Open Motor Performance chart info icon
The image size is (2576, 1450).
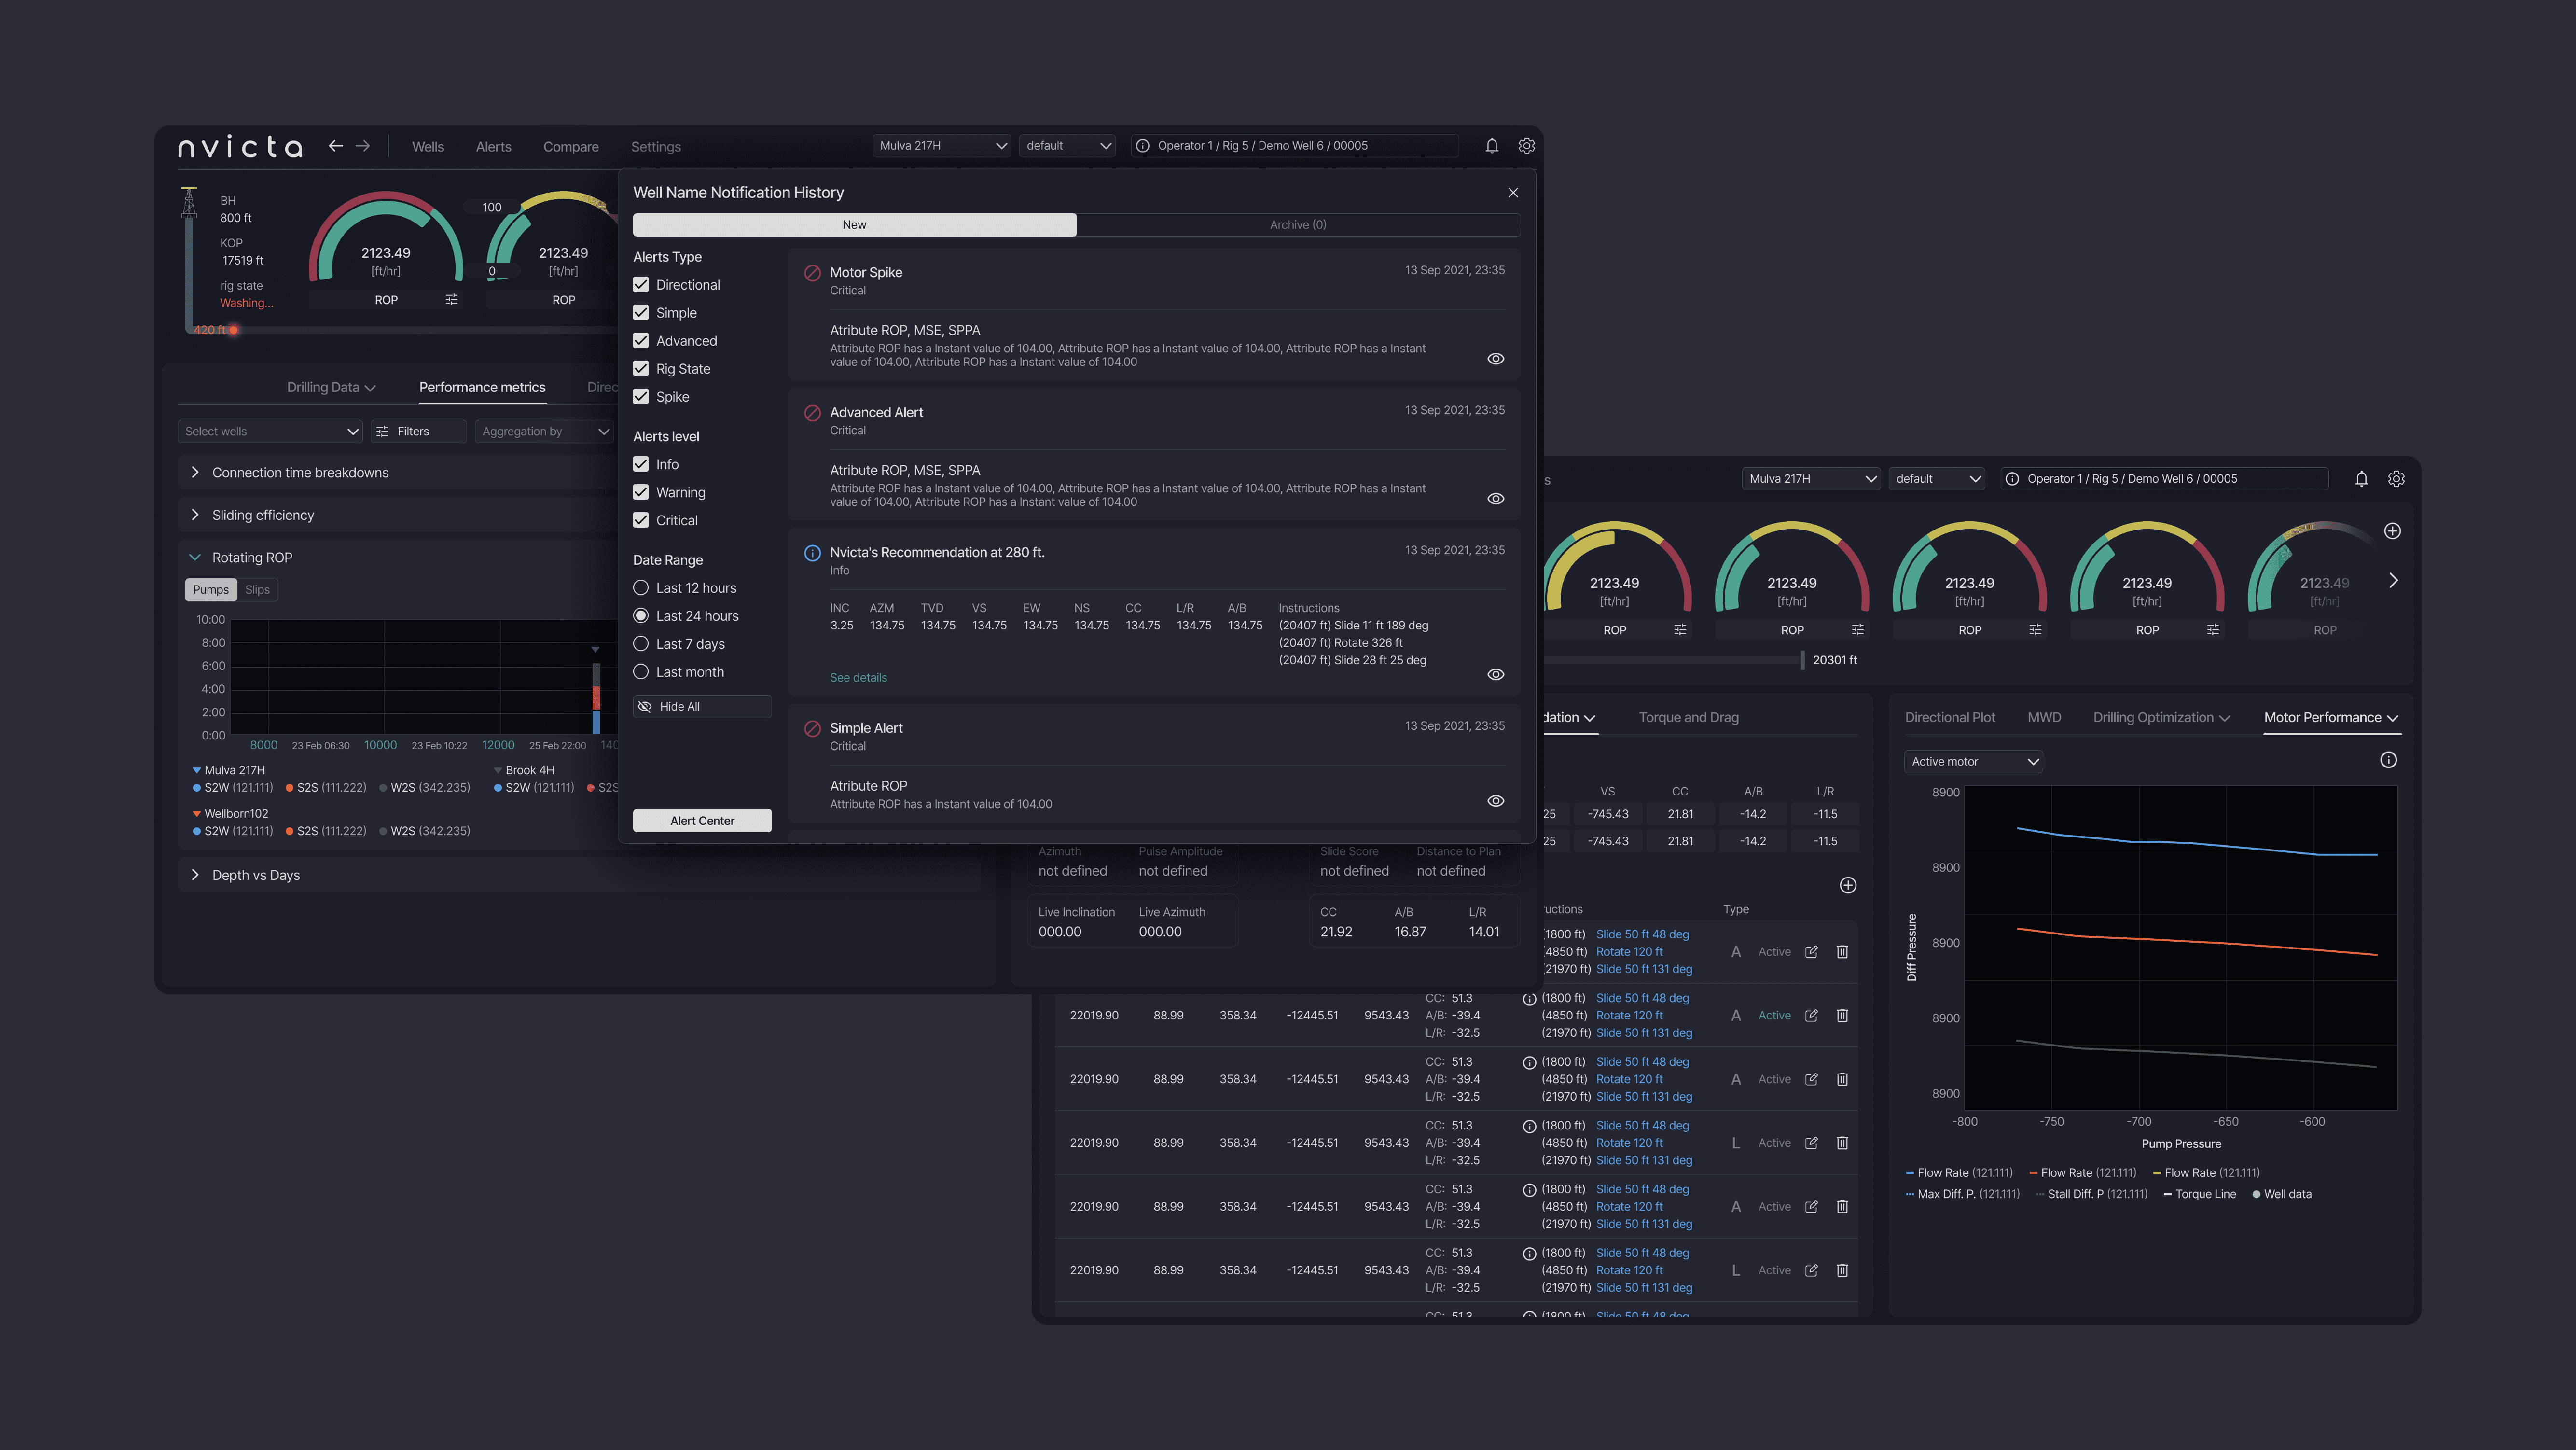click(x=2388, y=760)
